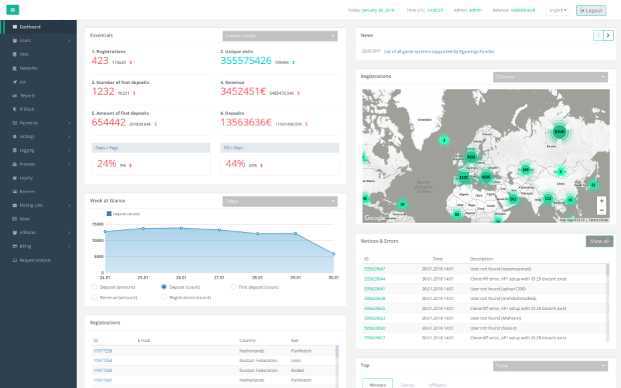
Task: Open the Registrations map filter dropdown
Action: [x=551, y=77]
